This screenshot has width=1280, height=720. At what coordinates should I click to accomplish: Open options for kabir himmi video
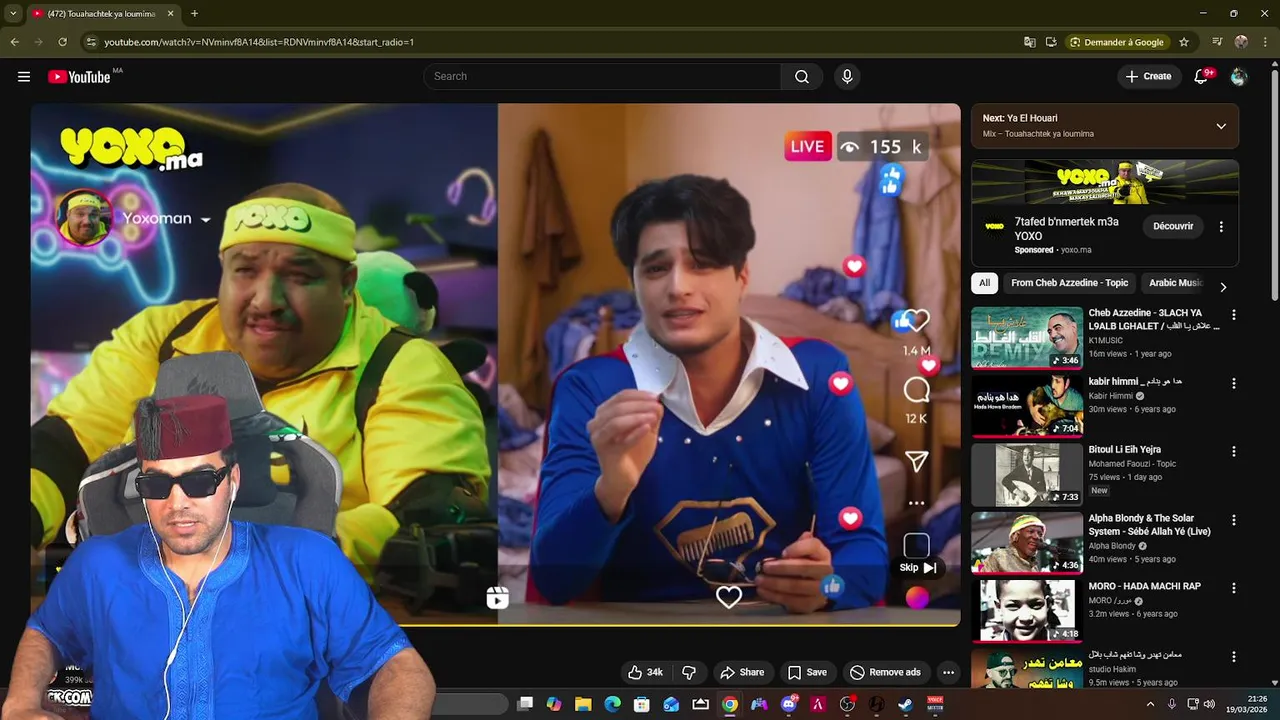(1233, 383)
